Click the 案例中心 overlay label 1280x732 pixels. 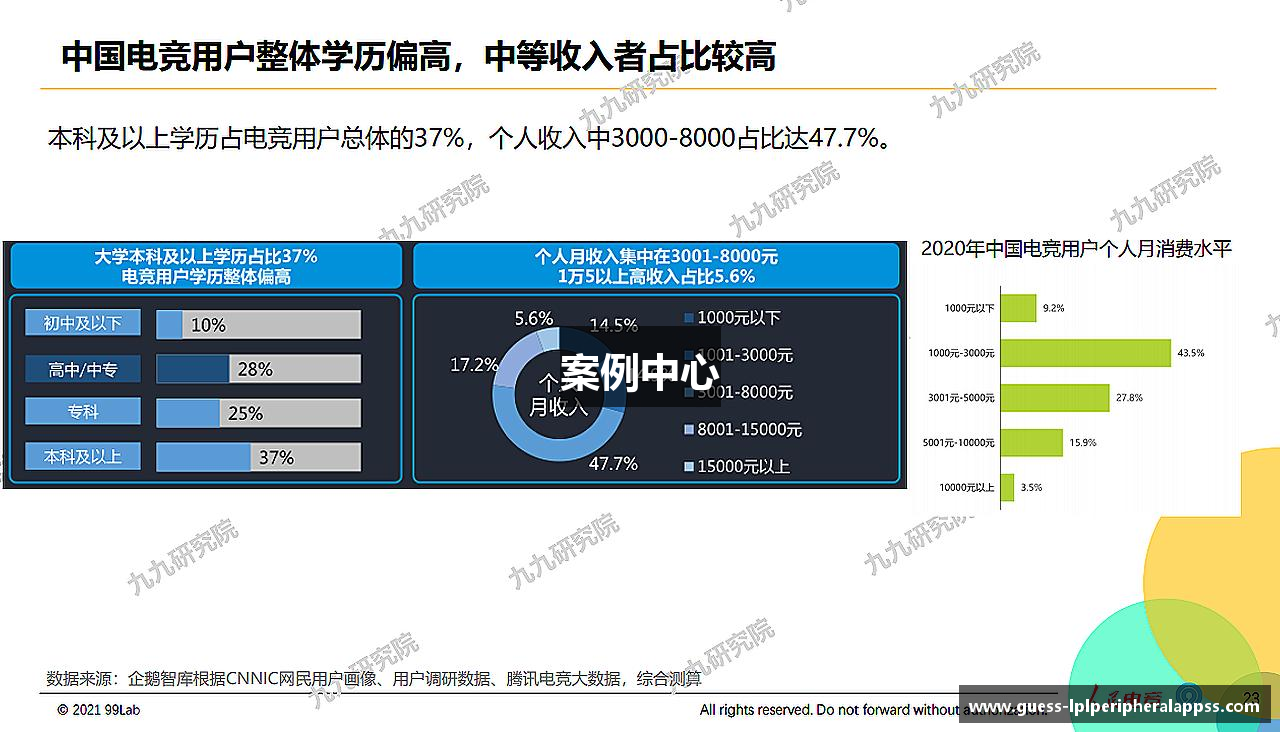point(638,372)
